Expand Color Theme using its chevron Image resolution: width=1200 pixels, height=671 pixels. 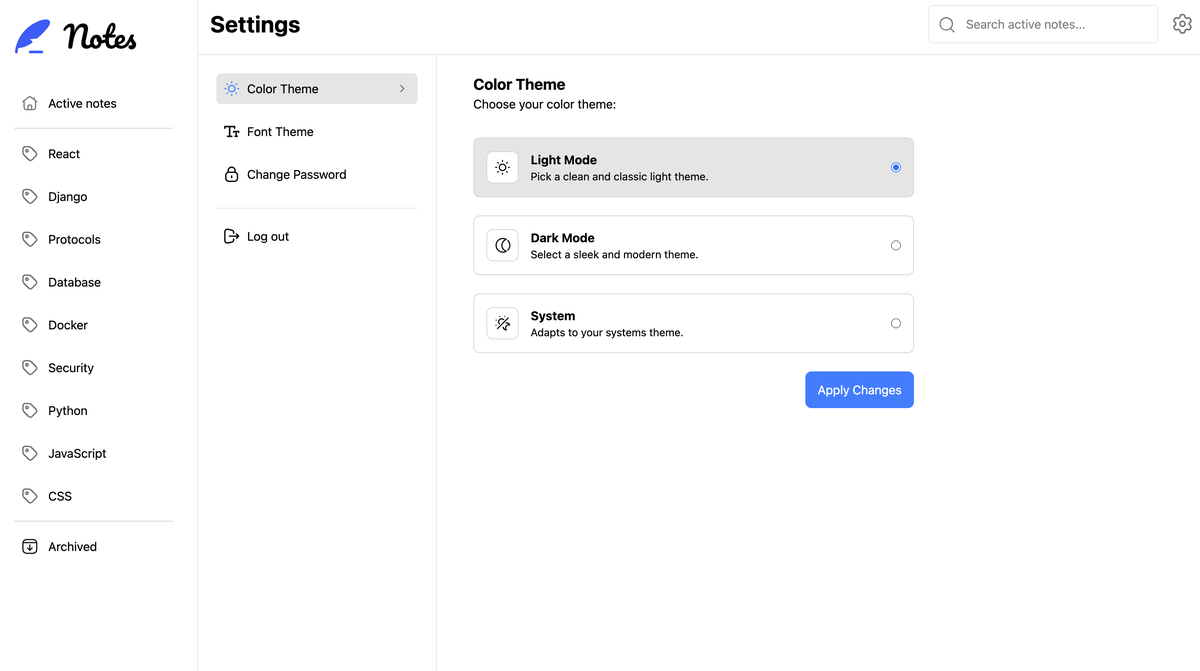402,88
